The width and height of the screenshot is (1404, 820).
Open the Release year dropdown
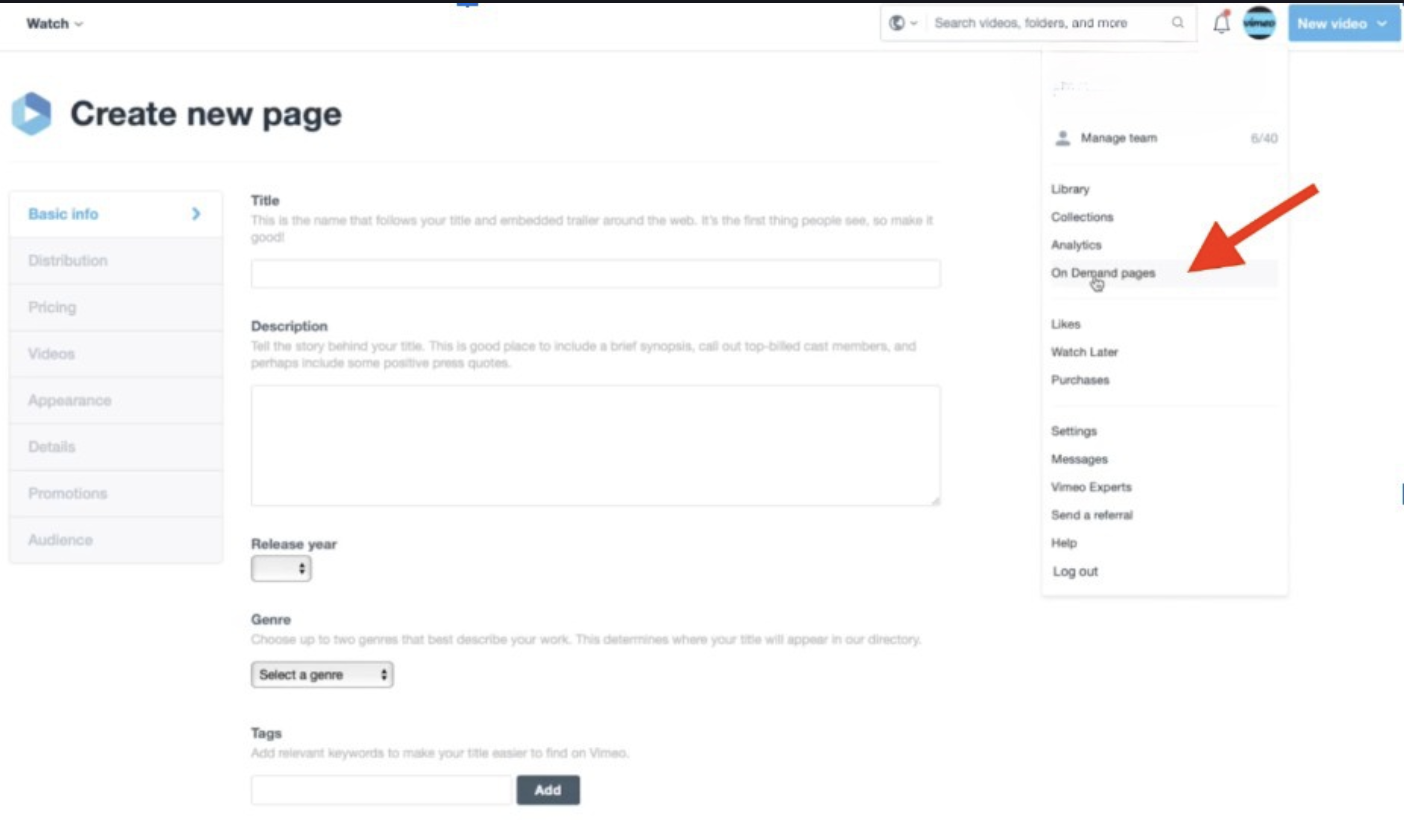coord(281,569)
